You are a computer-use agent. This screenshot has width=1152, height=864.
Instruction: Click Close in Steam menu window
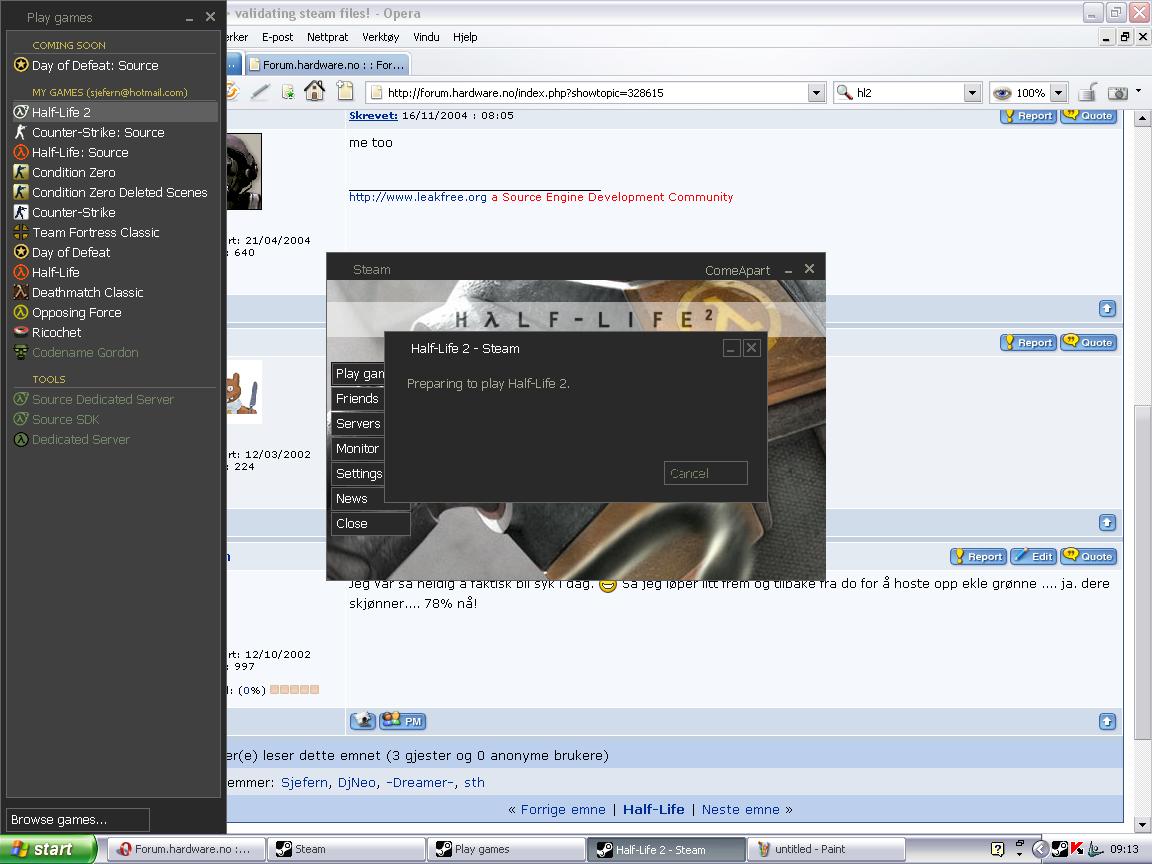[370, 523]
